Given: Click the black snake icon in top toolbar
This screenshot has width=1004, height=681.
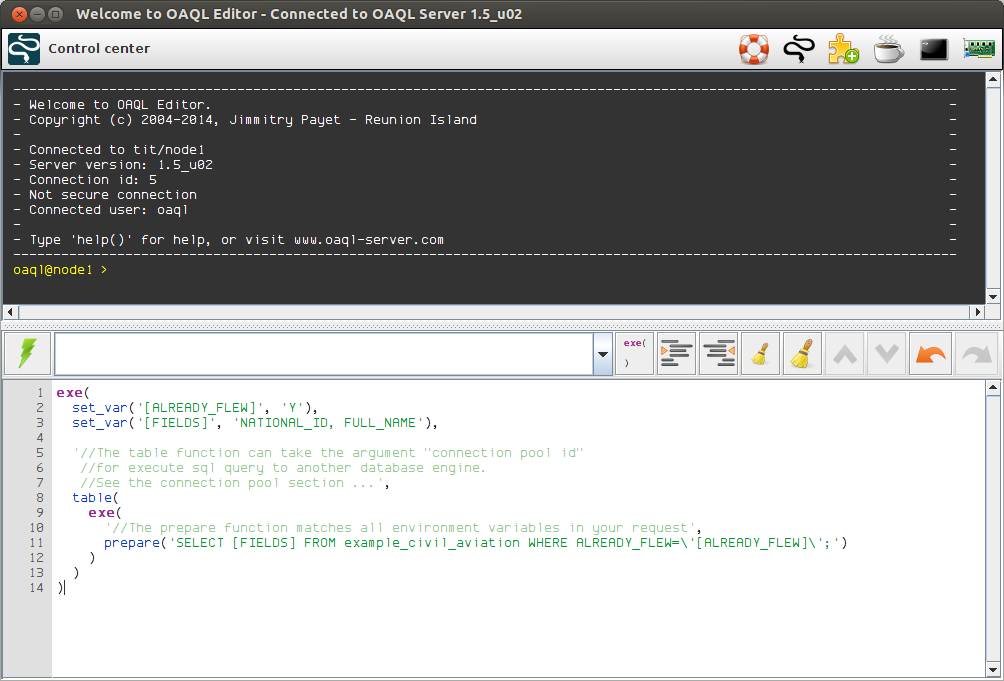Looking at the screenshot, I should point(798,49).
